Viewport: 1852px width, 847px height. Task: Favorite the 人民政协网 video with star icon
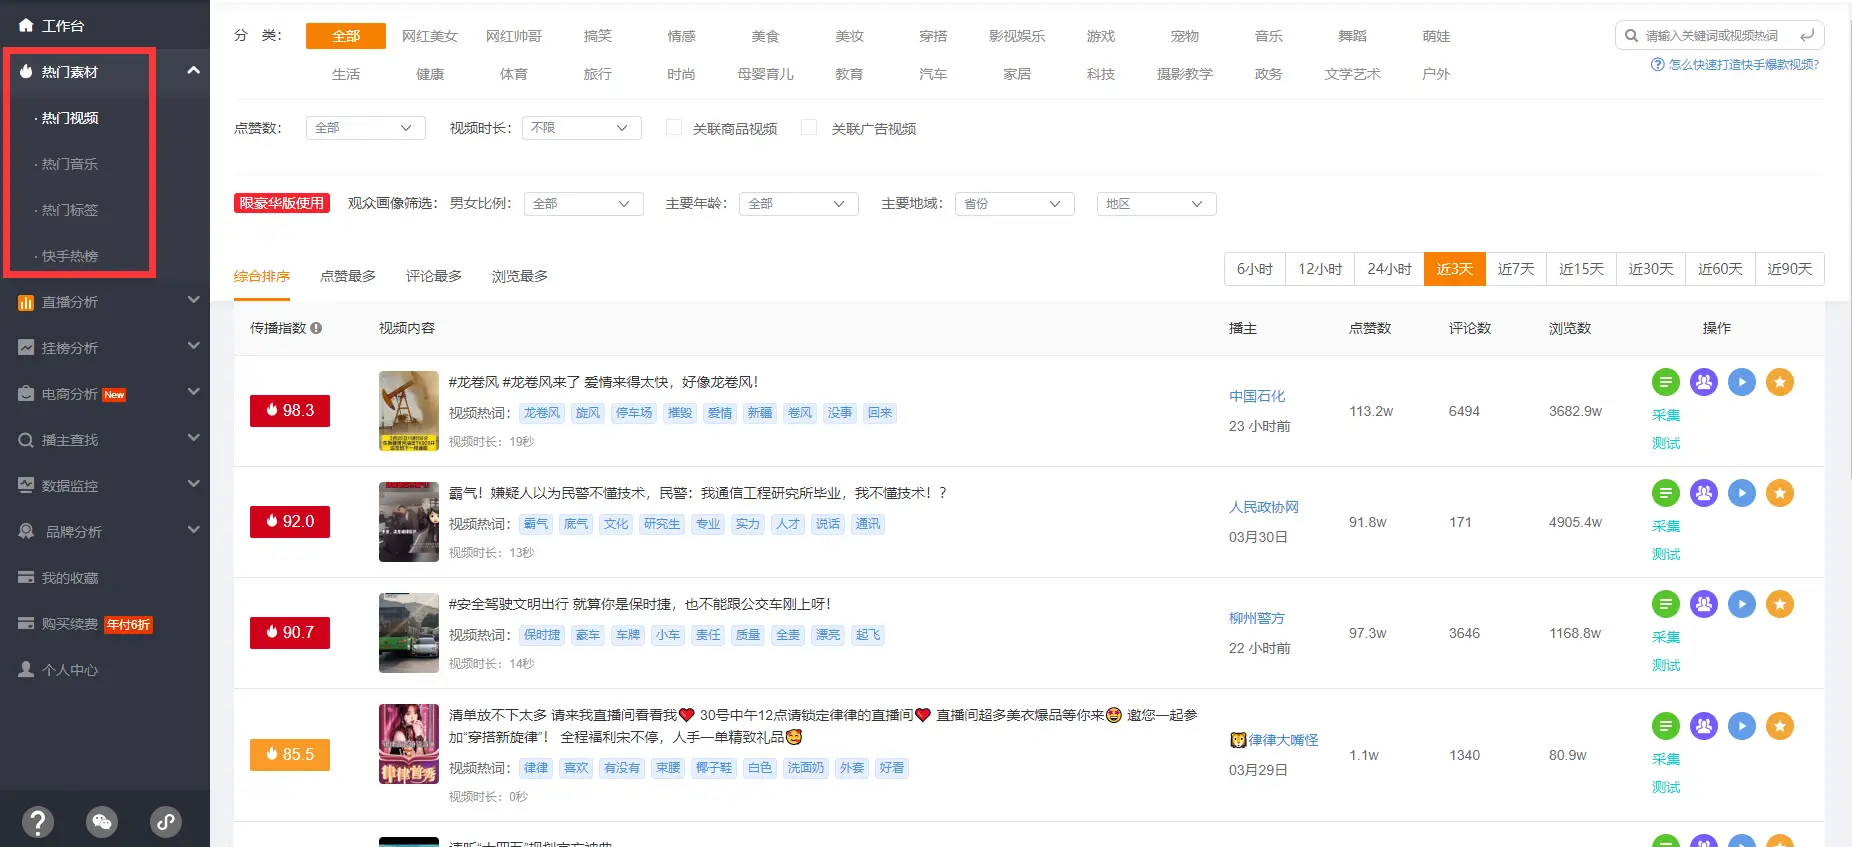click(1780, 493)
